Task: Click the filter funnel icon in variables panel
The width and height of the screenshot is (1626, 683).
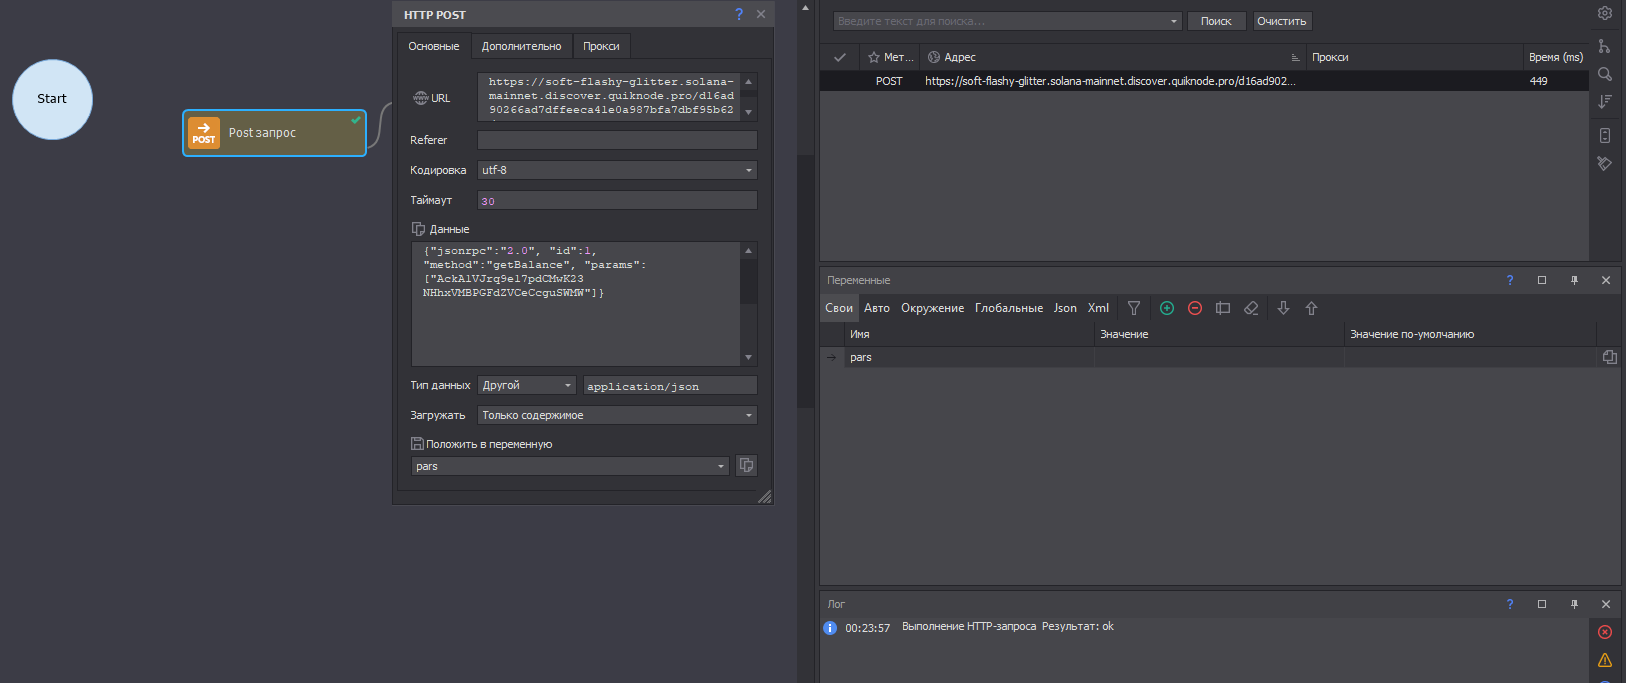Action: 1134,308
